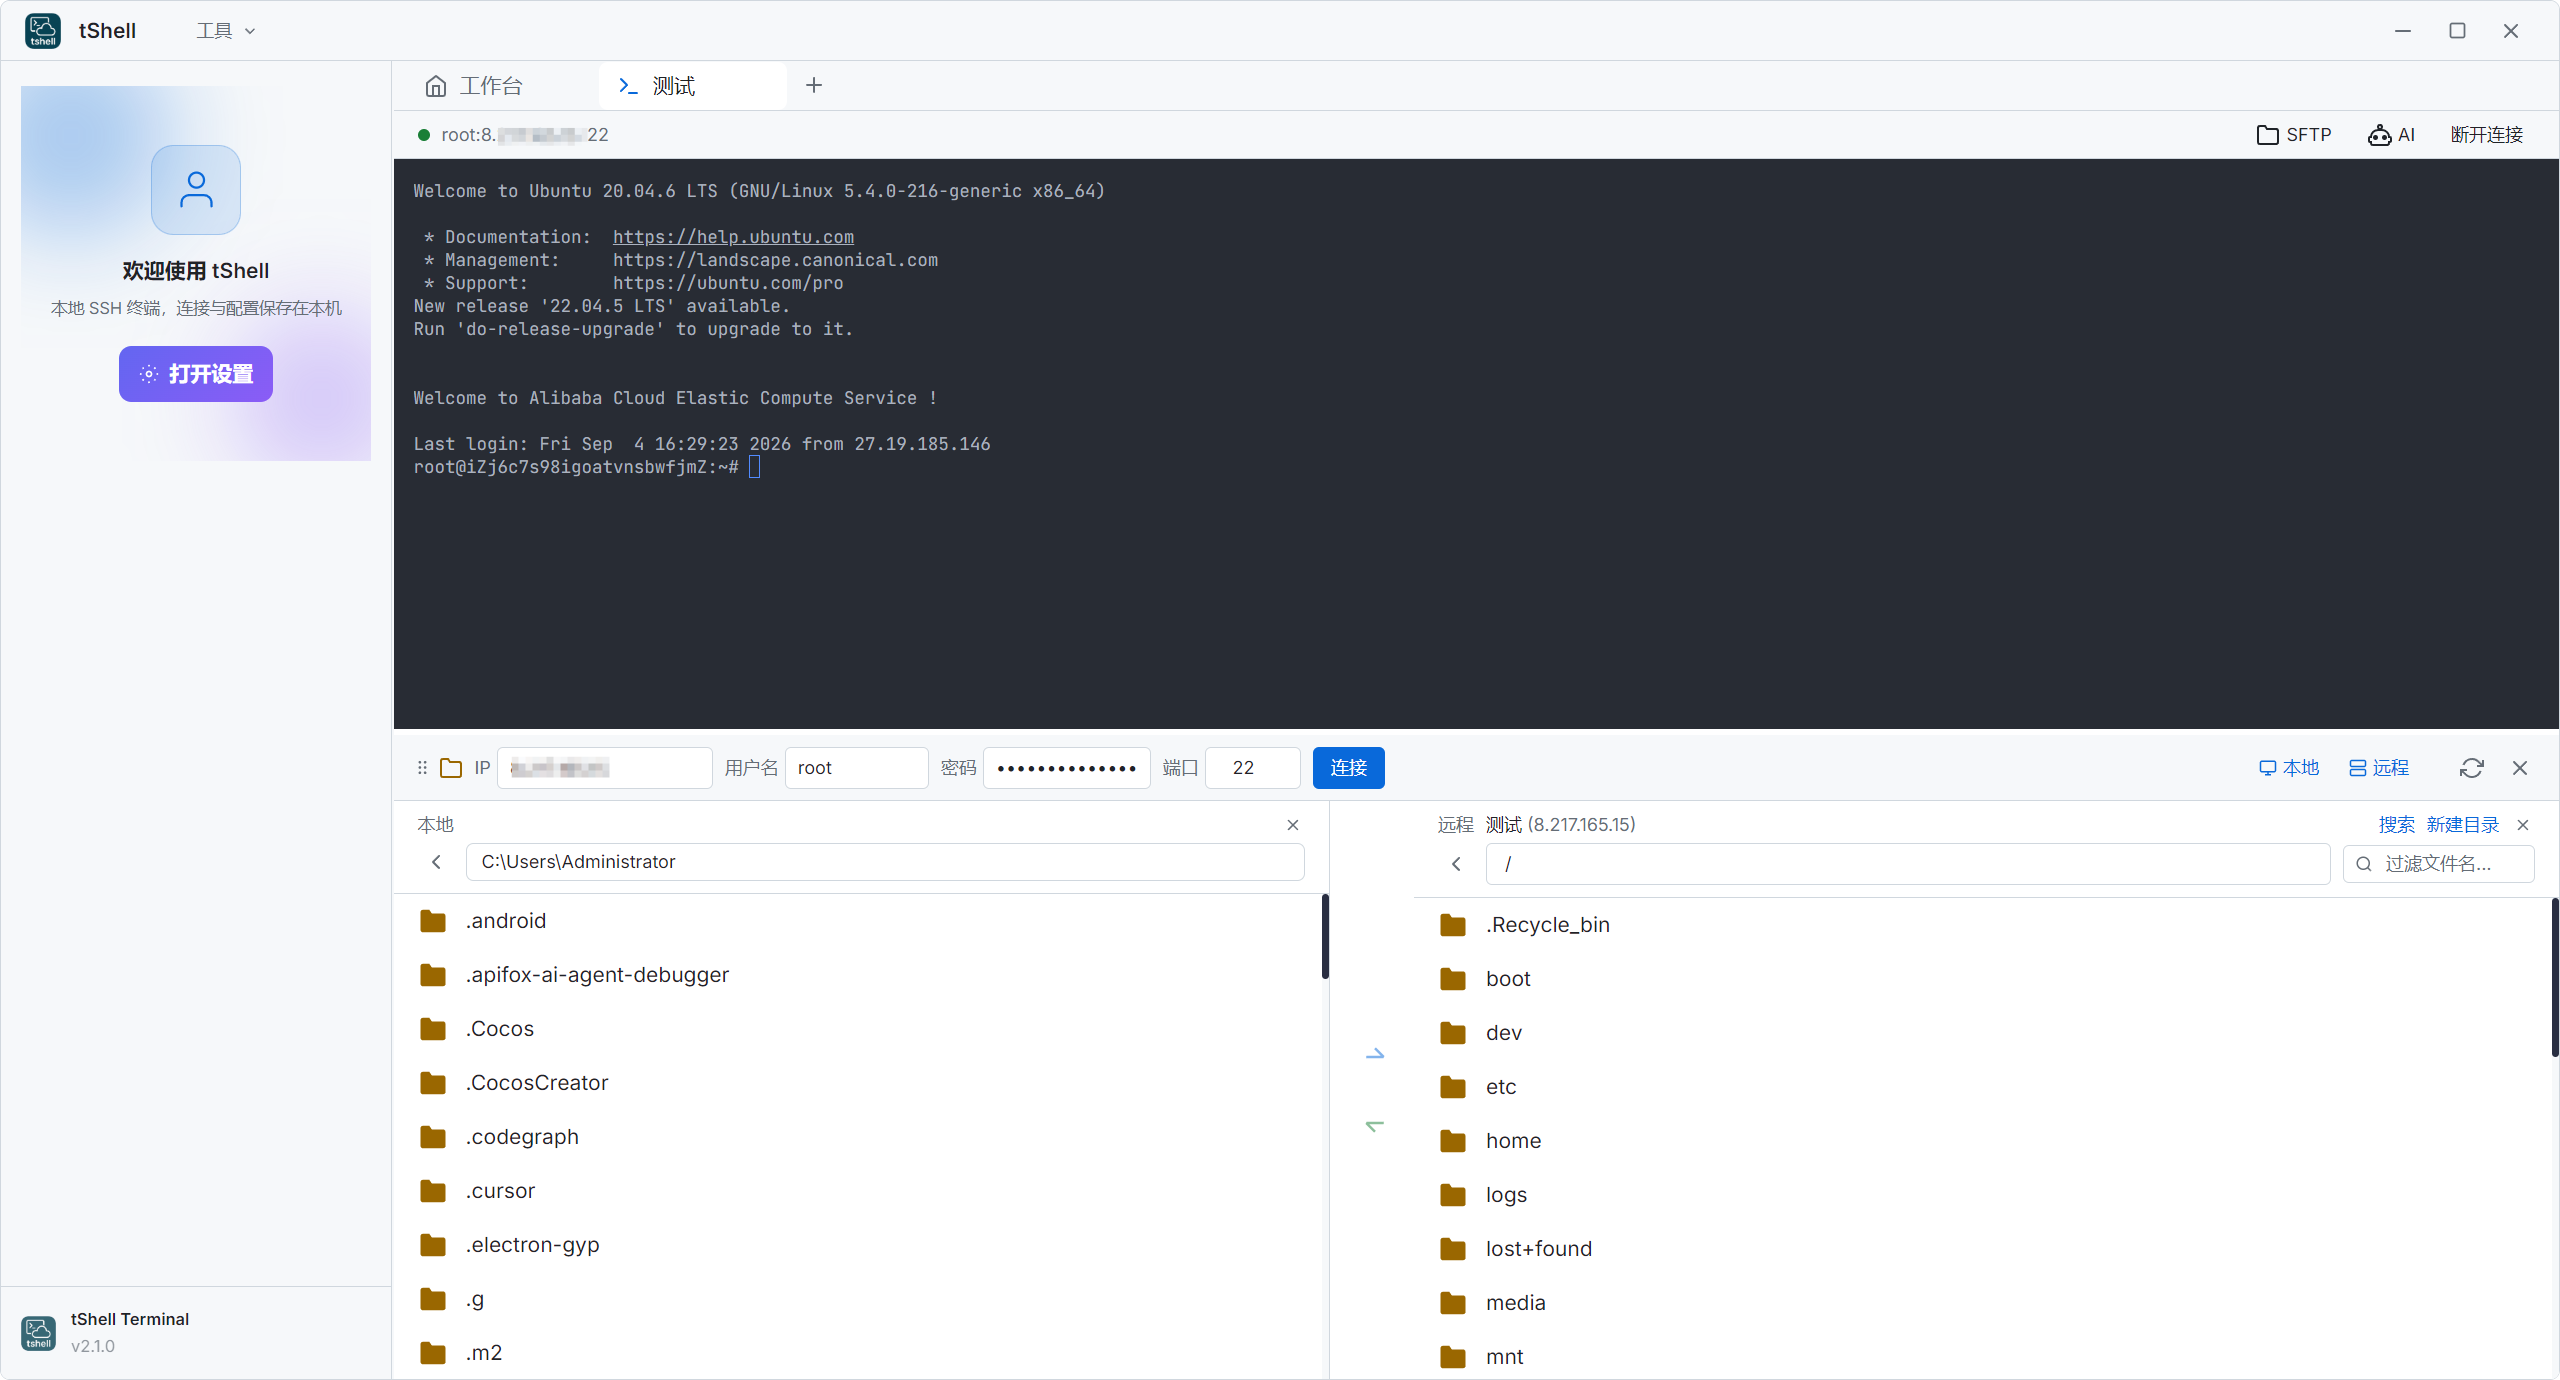Go back in the remote path
The image size is (2560, 1380).
click(x=1456, y=864)
